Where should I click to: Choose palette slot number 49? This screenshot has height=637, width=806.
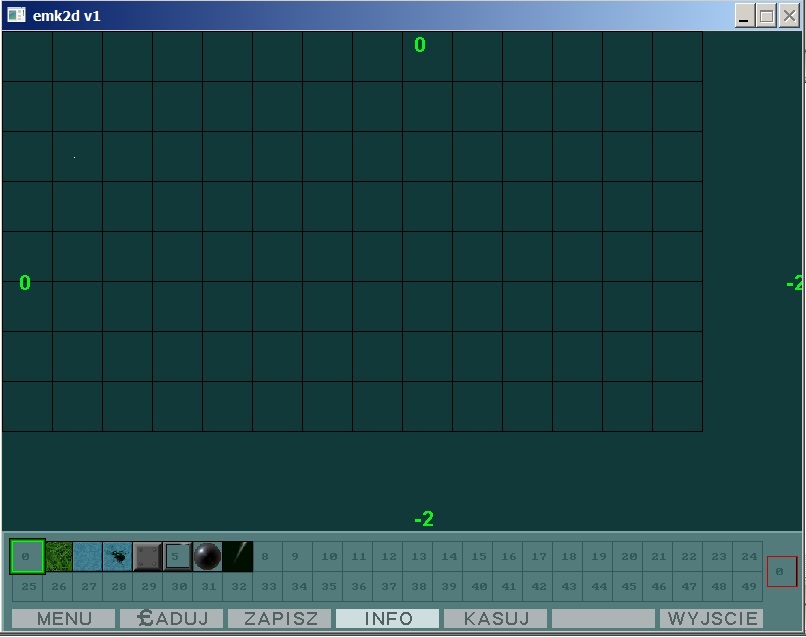click(x=748, y=587)
